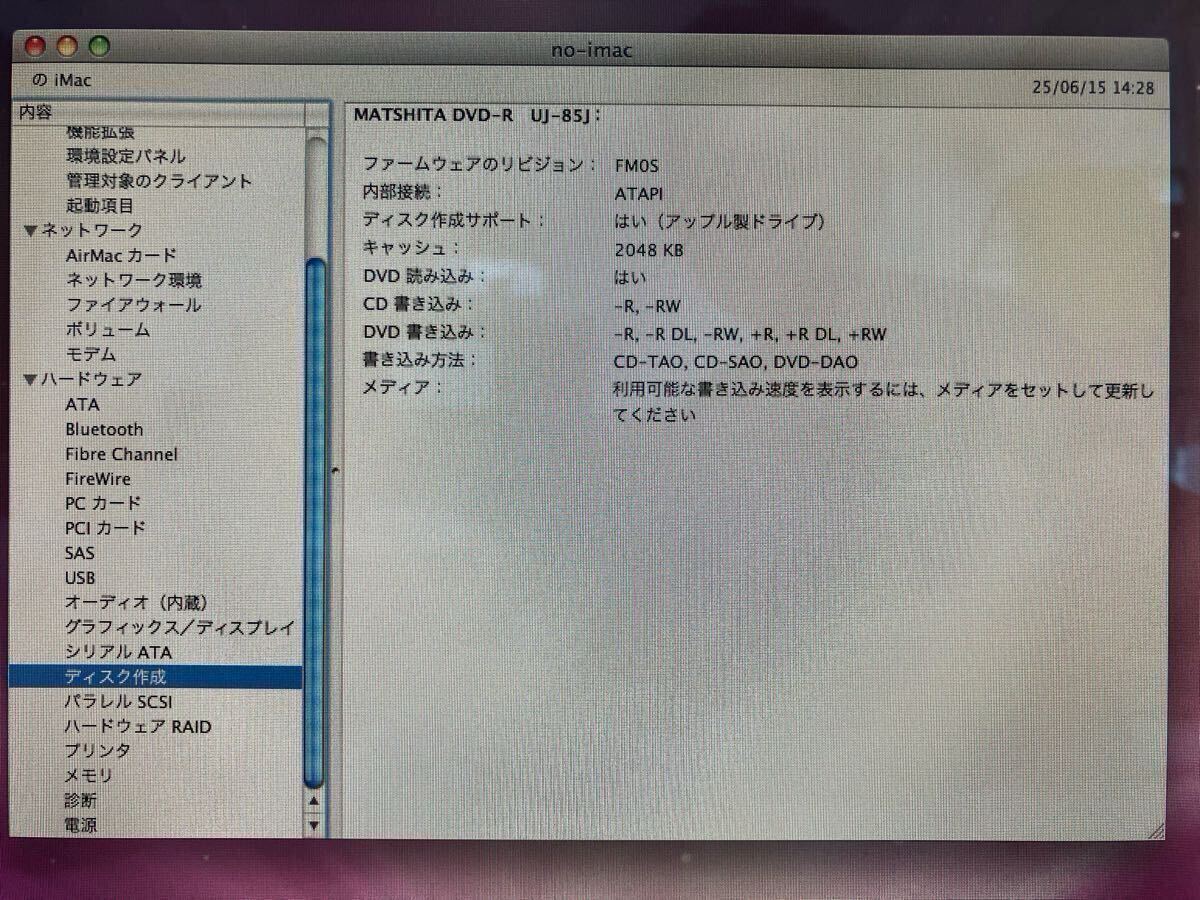1200x900 pixels.
Task: Open パラレル SCSI entry
Action: point(119,702)
